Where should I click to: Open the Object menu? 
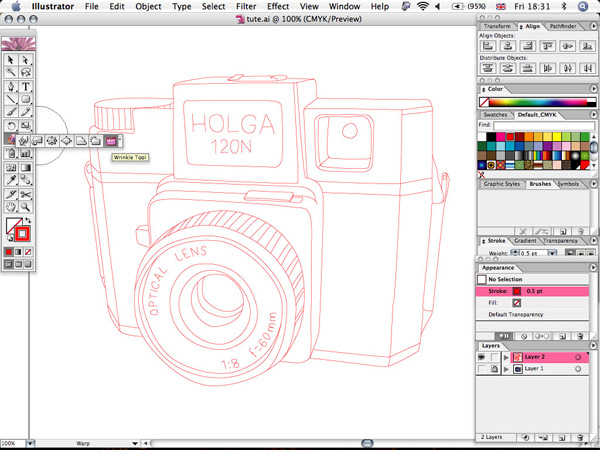tap(148, 7)
